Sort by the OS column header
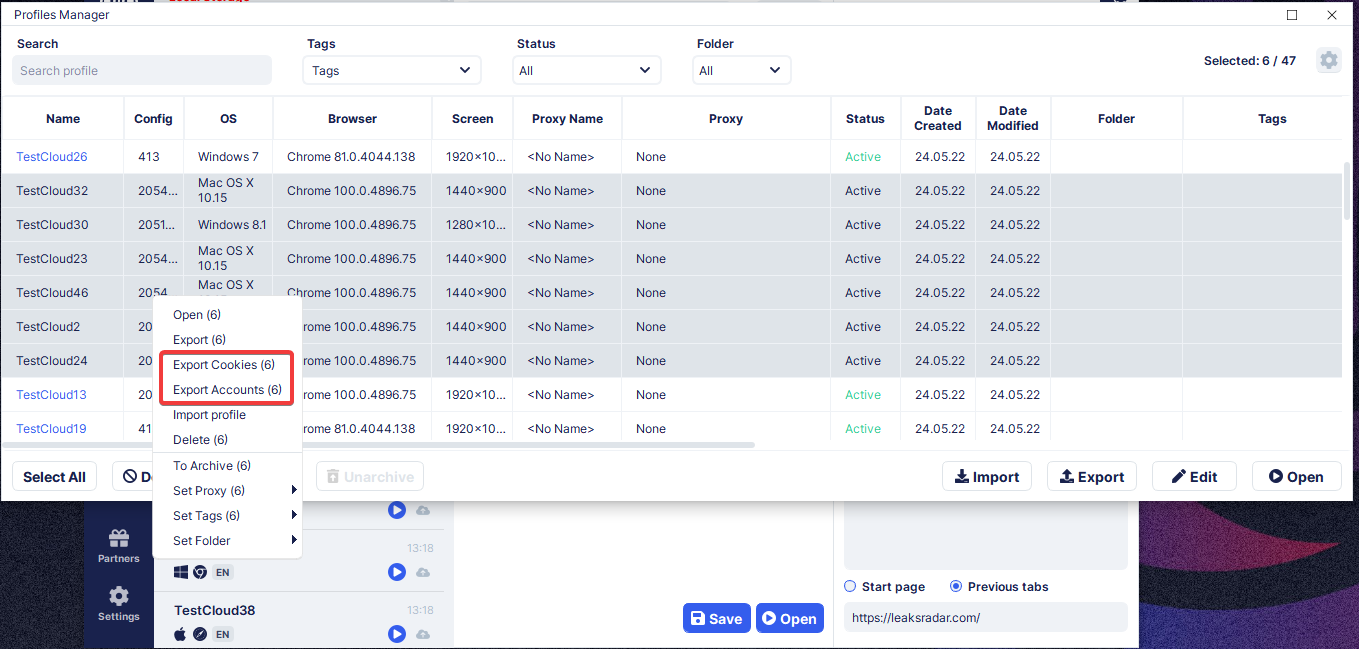This screenshot has width=1359, height=649. coord(229,118)
